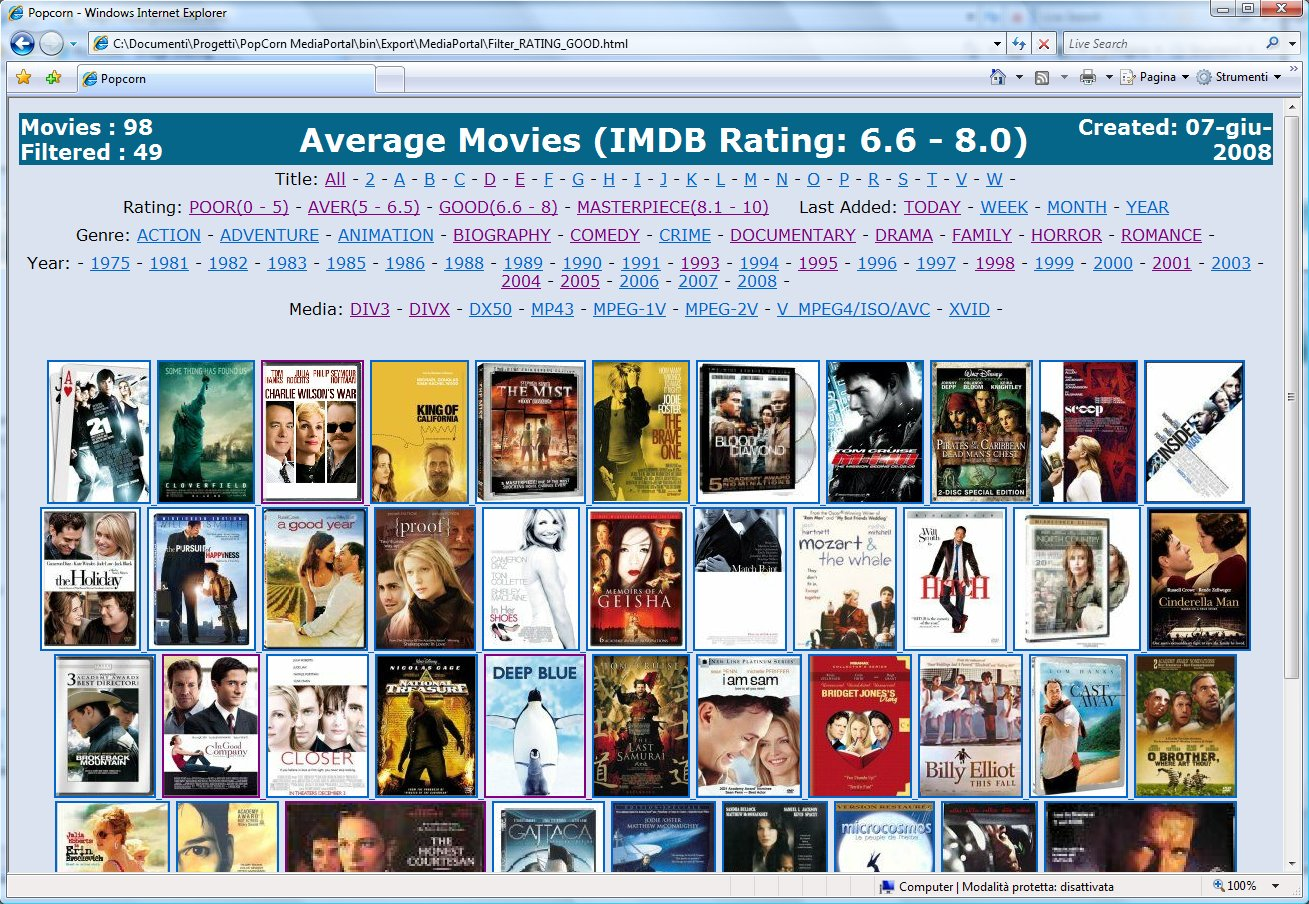The height and width of the screenshot is (904, 1309).
Task: Open the Strumenti menu
Action: [1239, 77]
